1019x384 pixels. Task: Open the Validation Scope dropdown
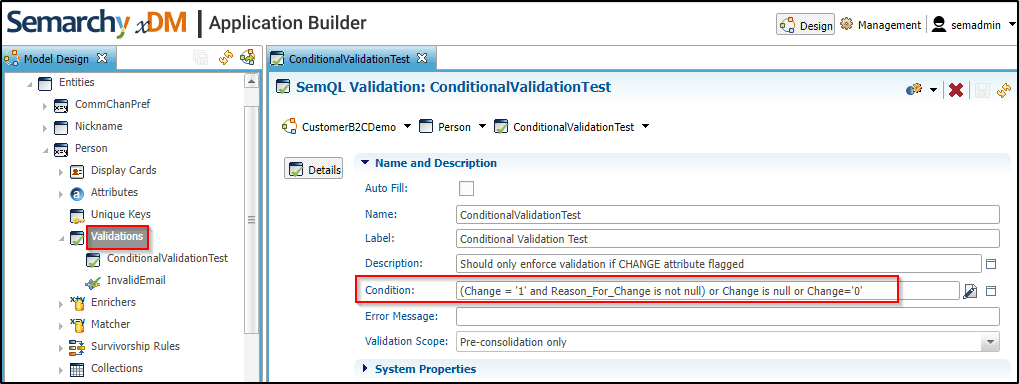pyautogui.click(x=990, y=342)
